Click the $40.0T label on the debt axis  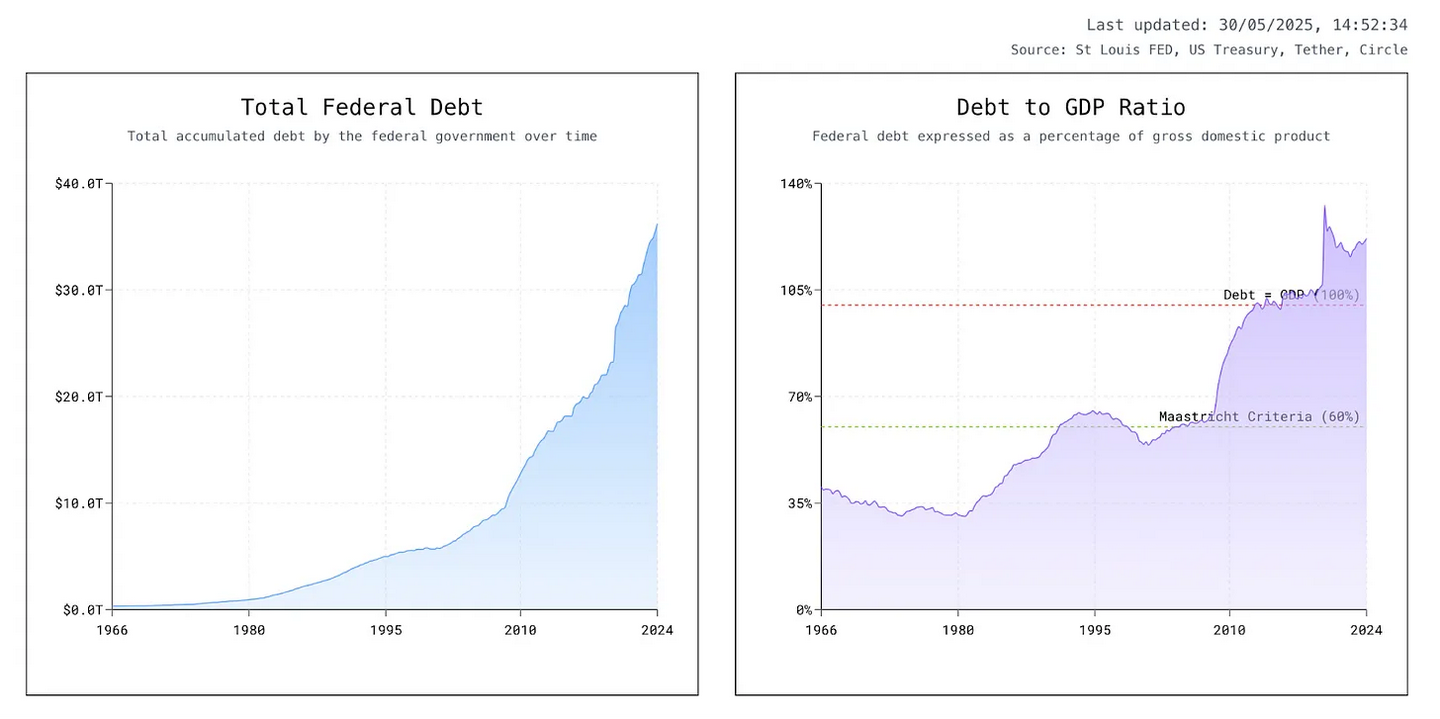click(79, 184)
